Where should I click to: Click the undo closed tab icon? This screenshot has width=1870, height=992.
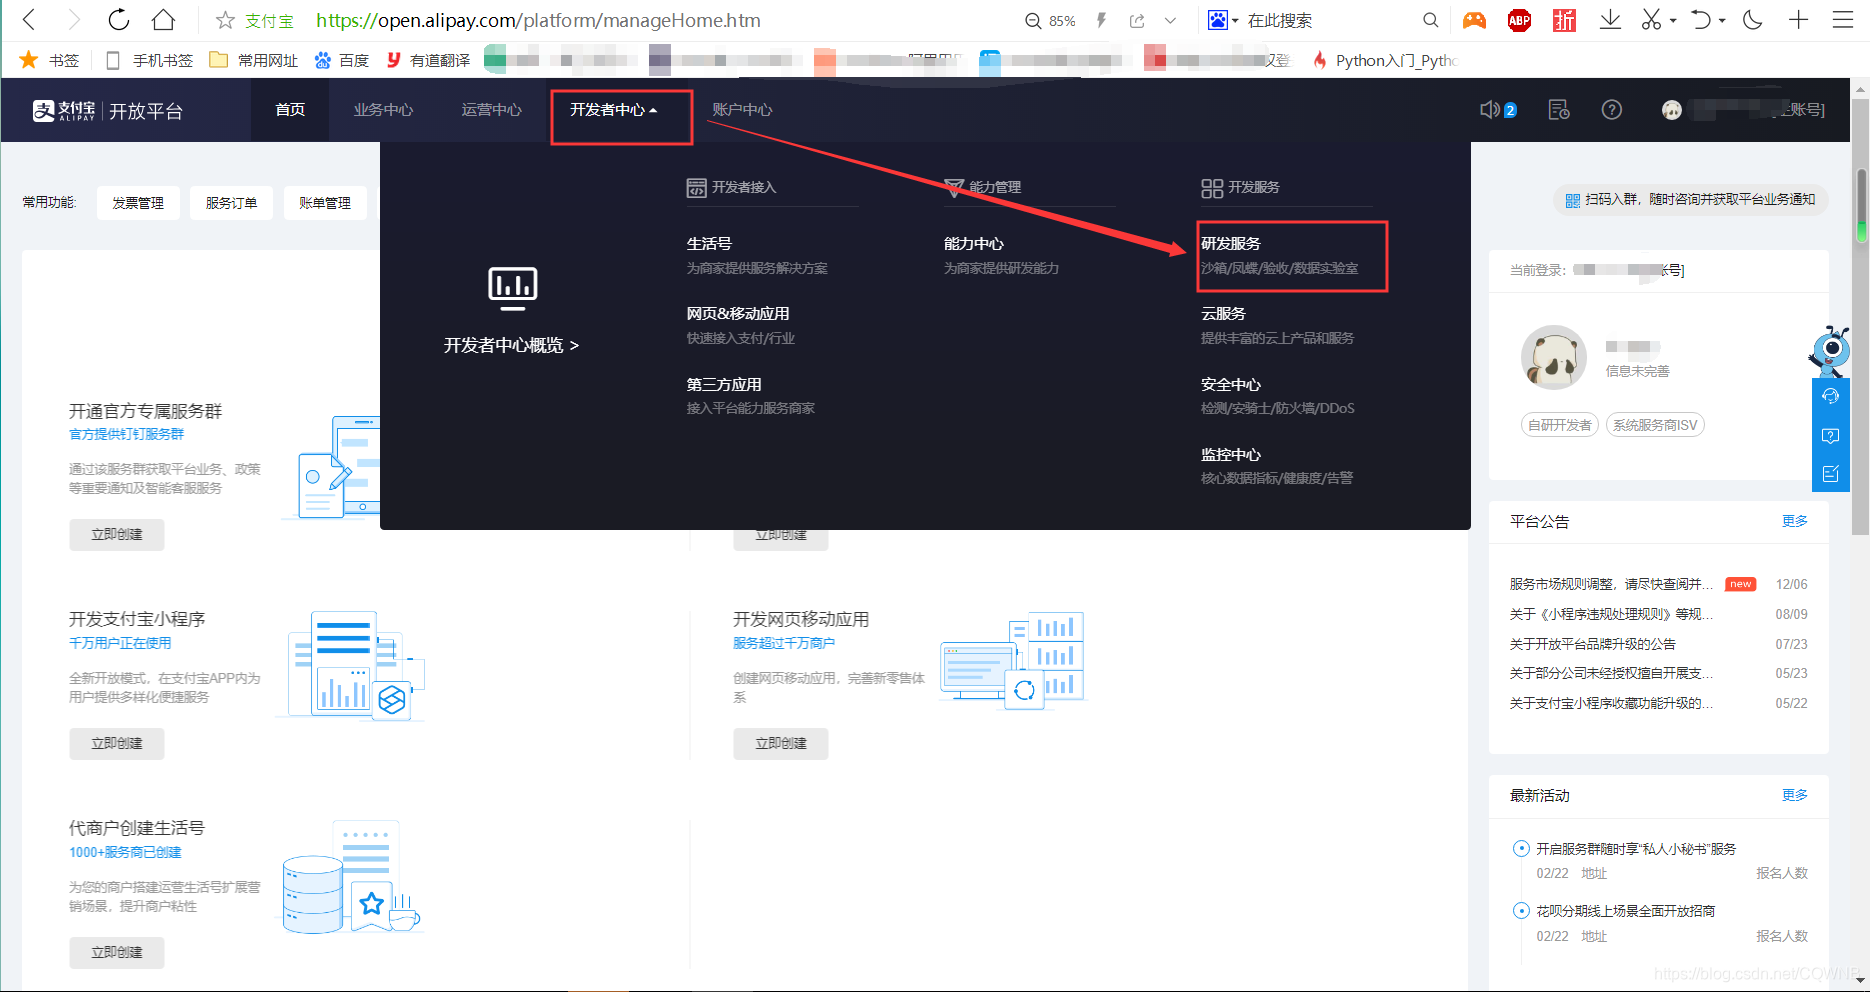[x=1701, y=20]
